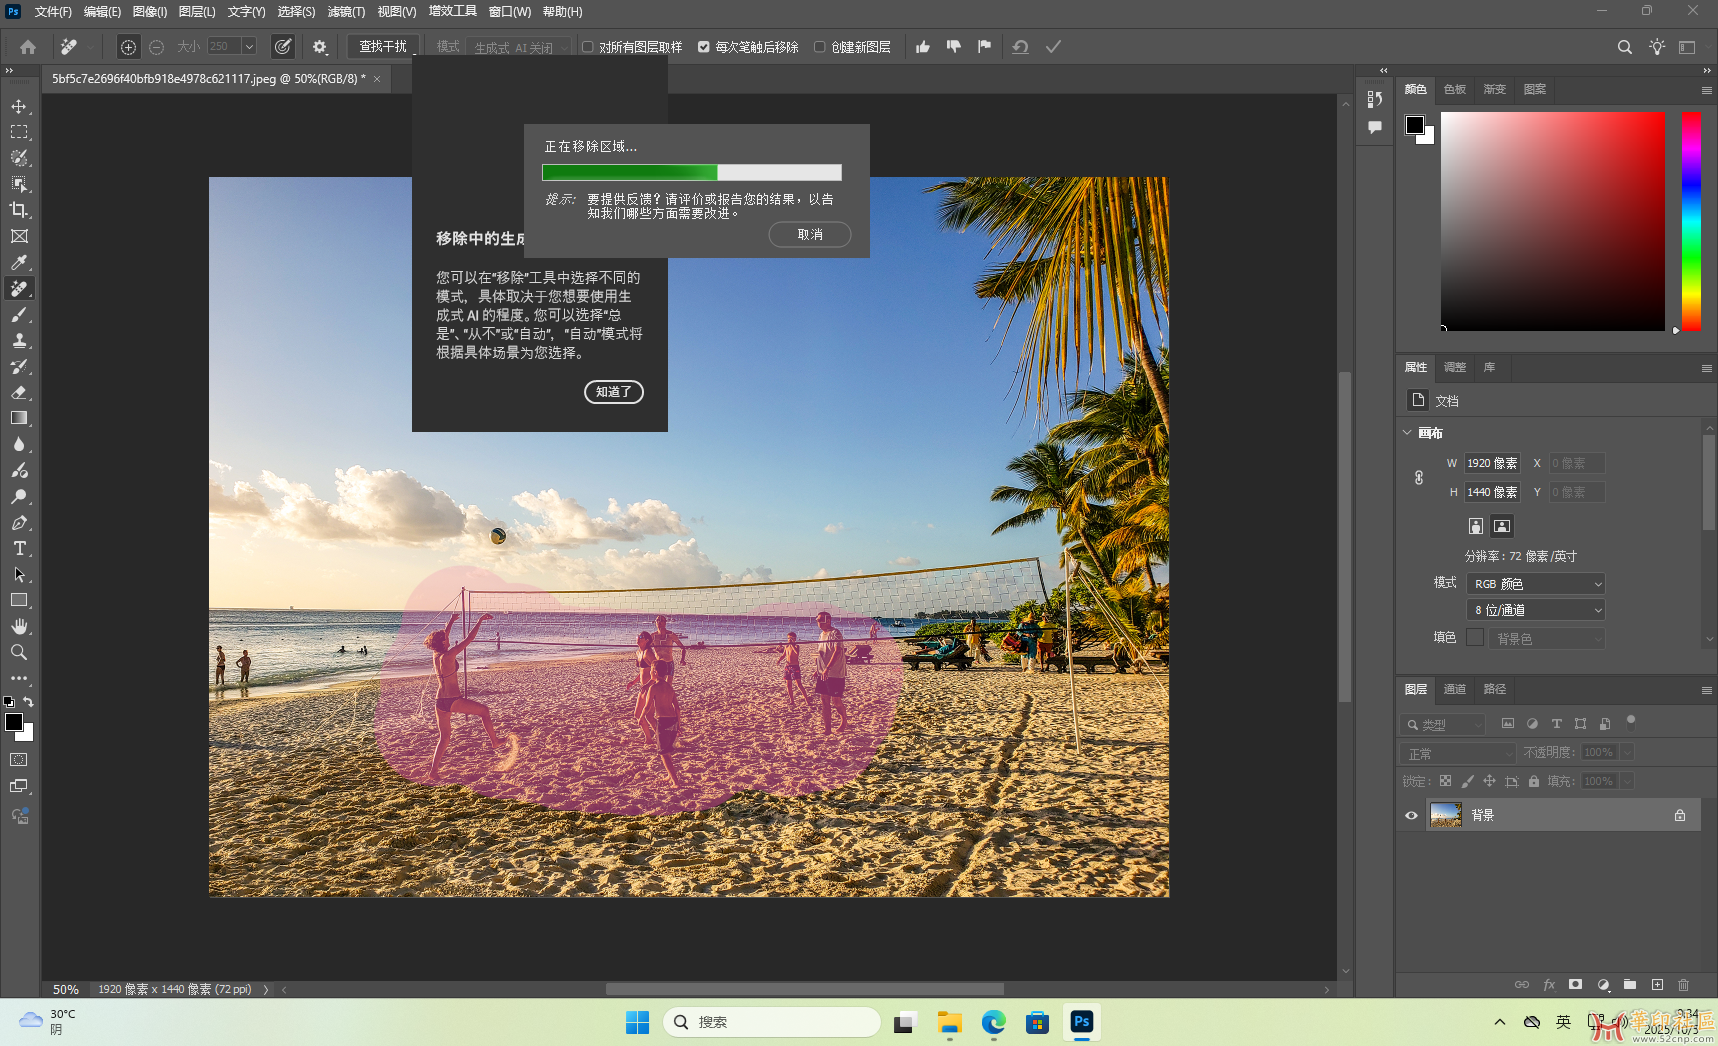The image size is (1718, 1046).
Task: Select the Crop tool
Action: click(x=20, y=210)
